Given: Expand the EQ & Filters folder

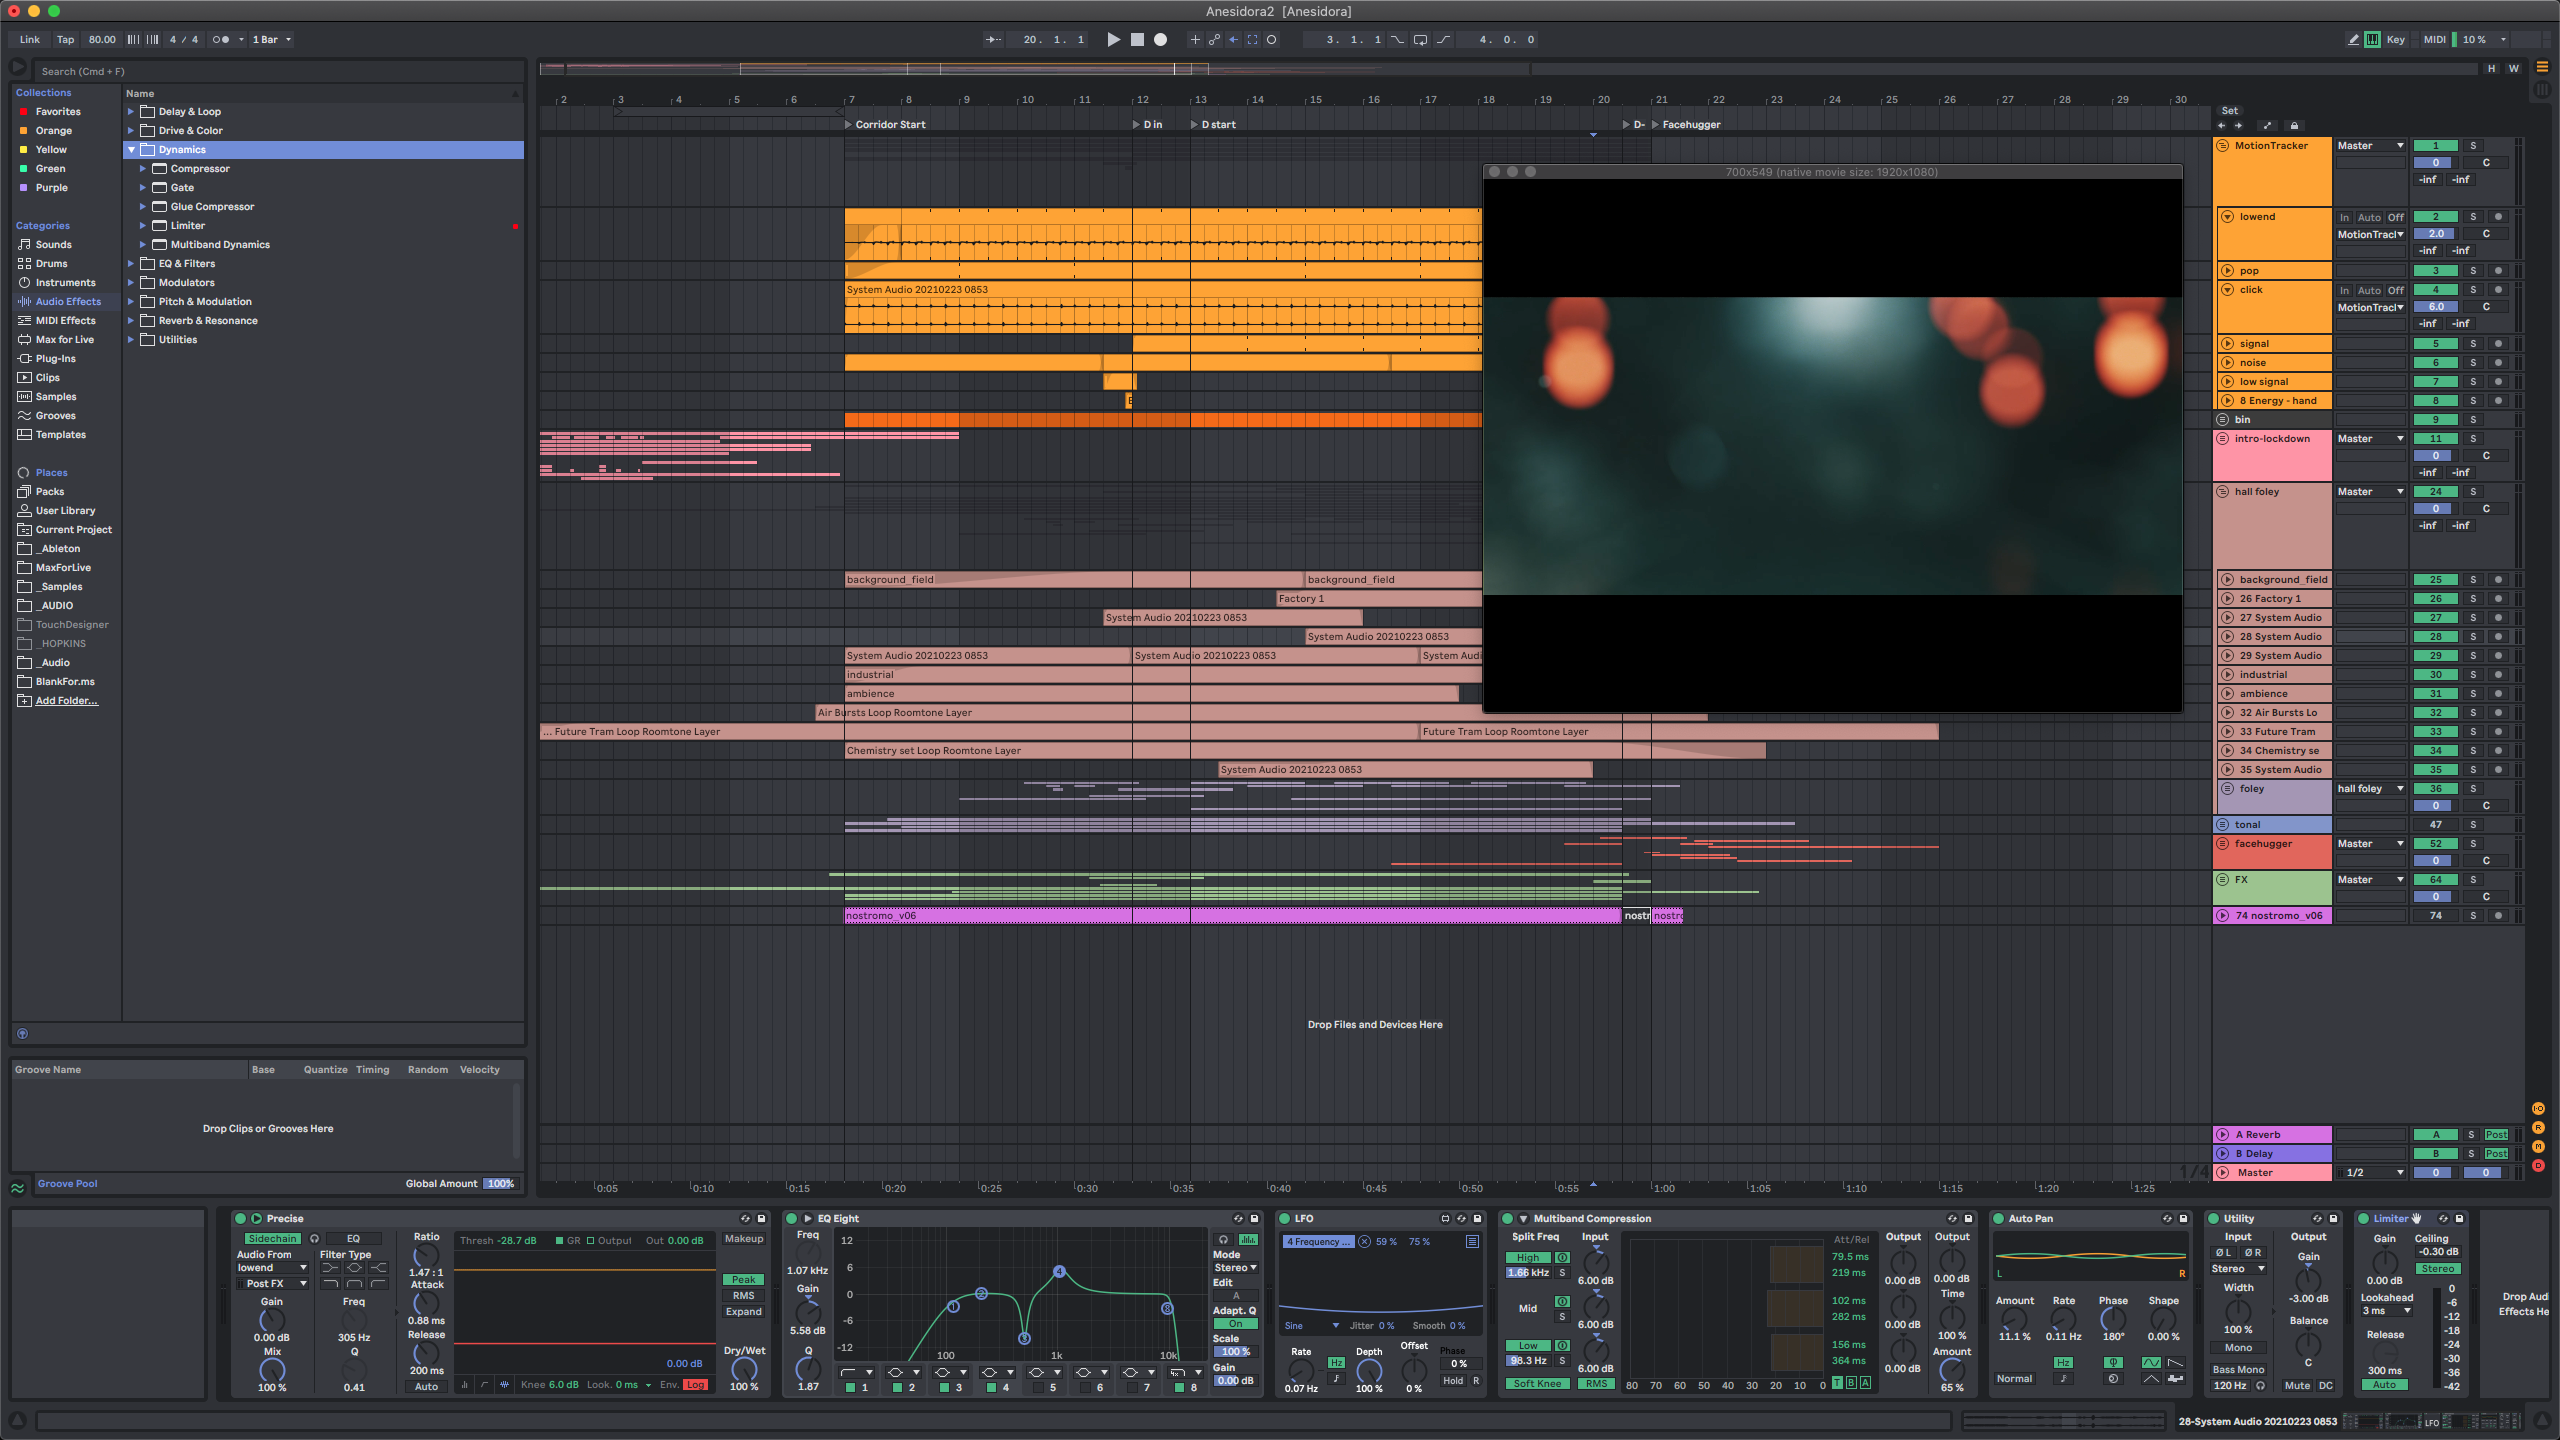Looking at the screenshot, I should point(131,264).
